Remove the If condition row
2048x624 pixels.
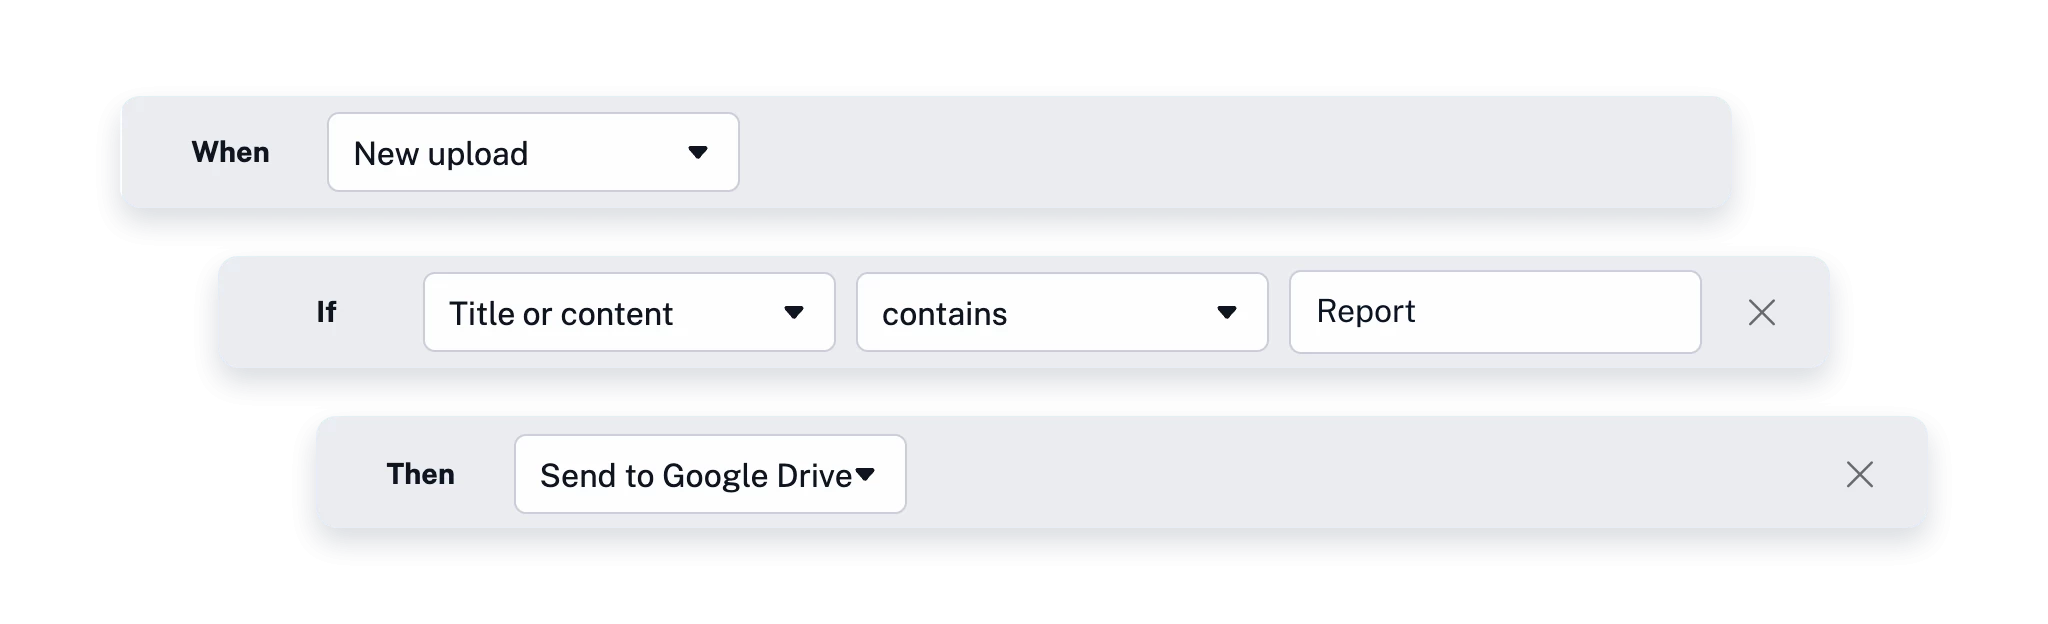pyautogui.click(x=1761, y=313)
